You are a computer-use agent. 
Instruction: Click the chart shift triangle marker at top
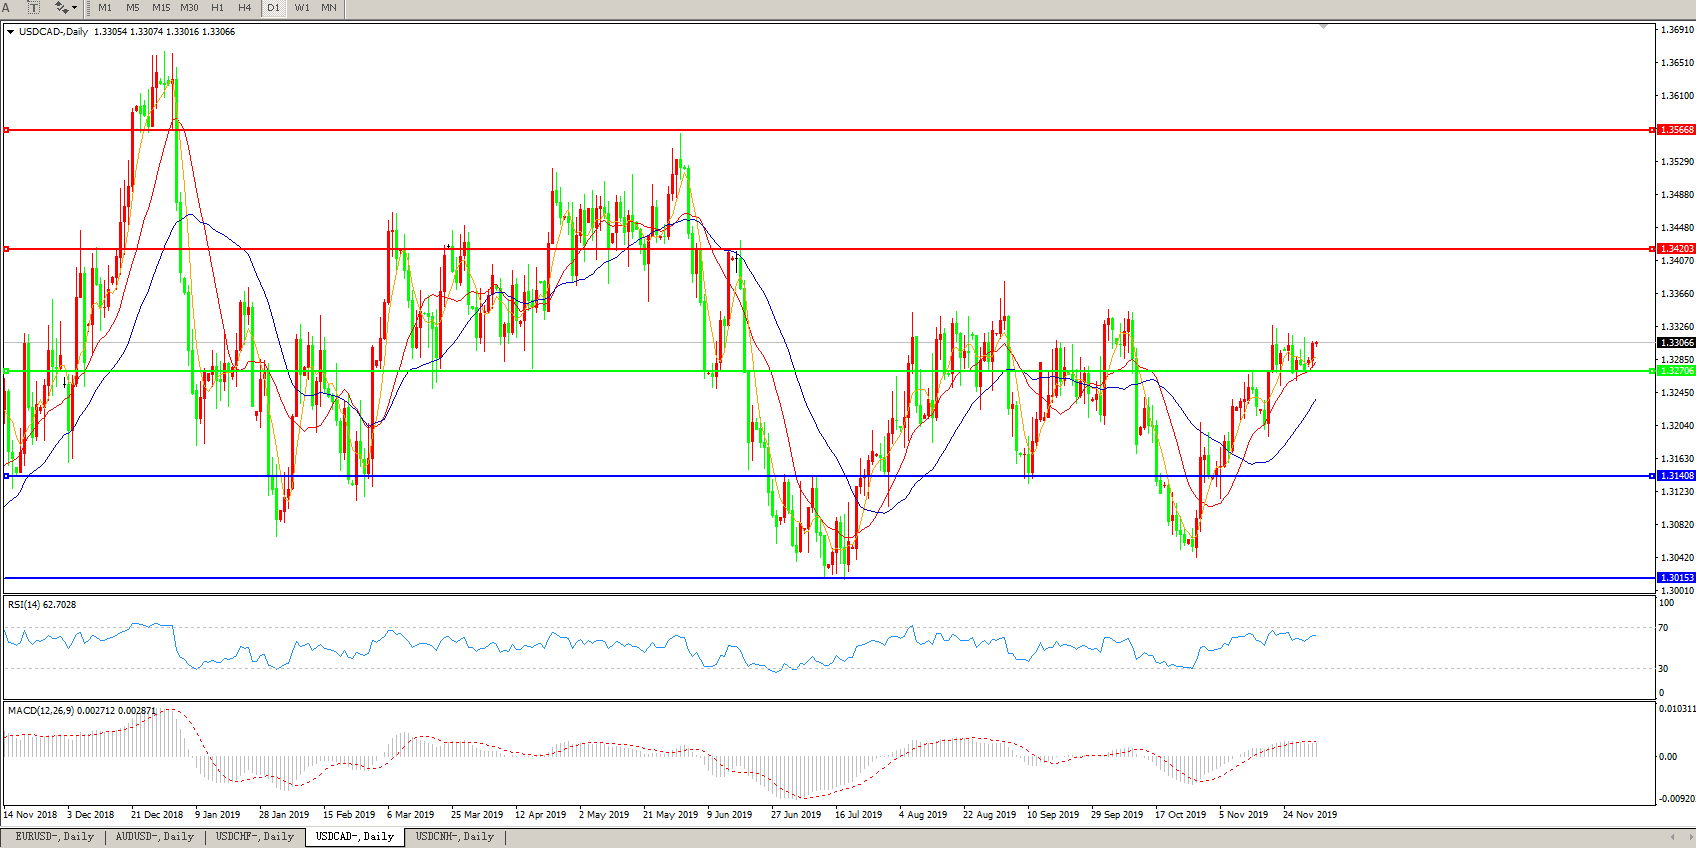(x=1323, y=27)
